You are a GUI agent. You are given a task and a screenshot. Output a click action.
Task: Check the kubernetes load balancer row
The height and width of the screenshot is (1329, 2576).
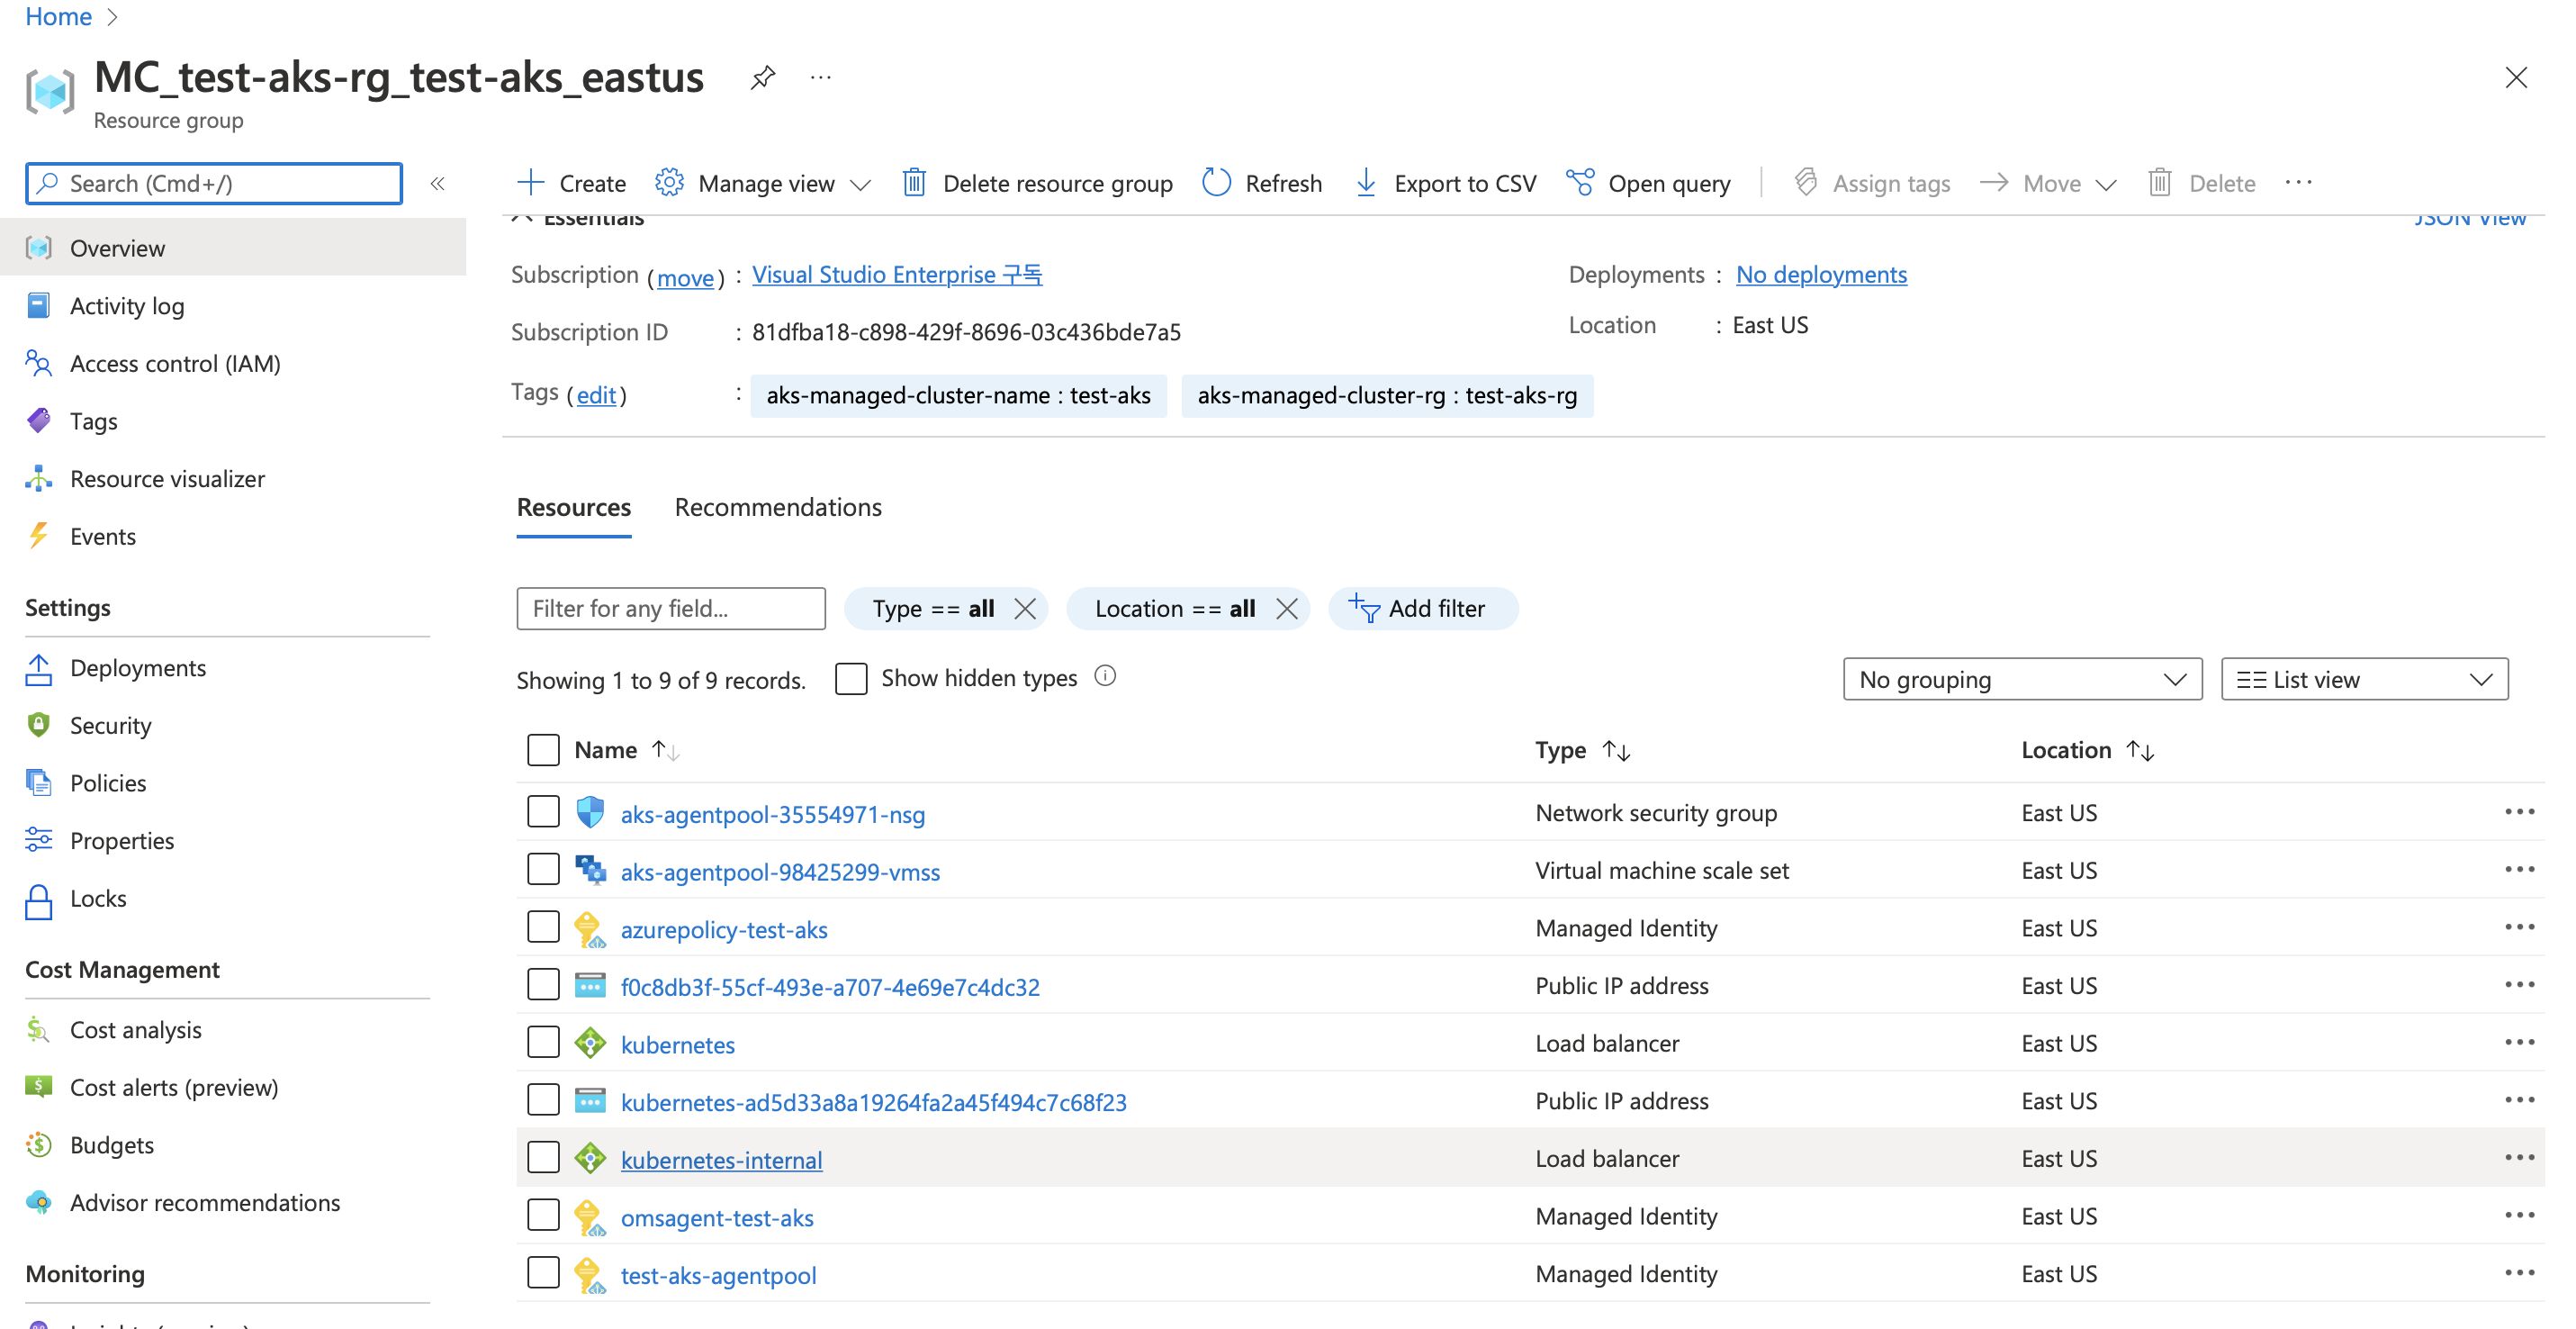point(543,1043)
